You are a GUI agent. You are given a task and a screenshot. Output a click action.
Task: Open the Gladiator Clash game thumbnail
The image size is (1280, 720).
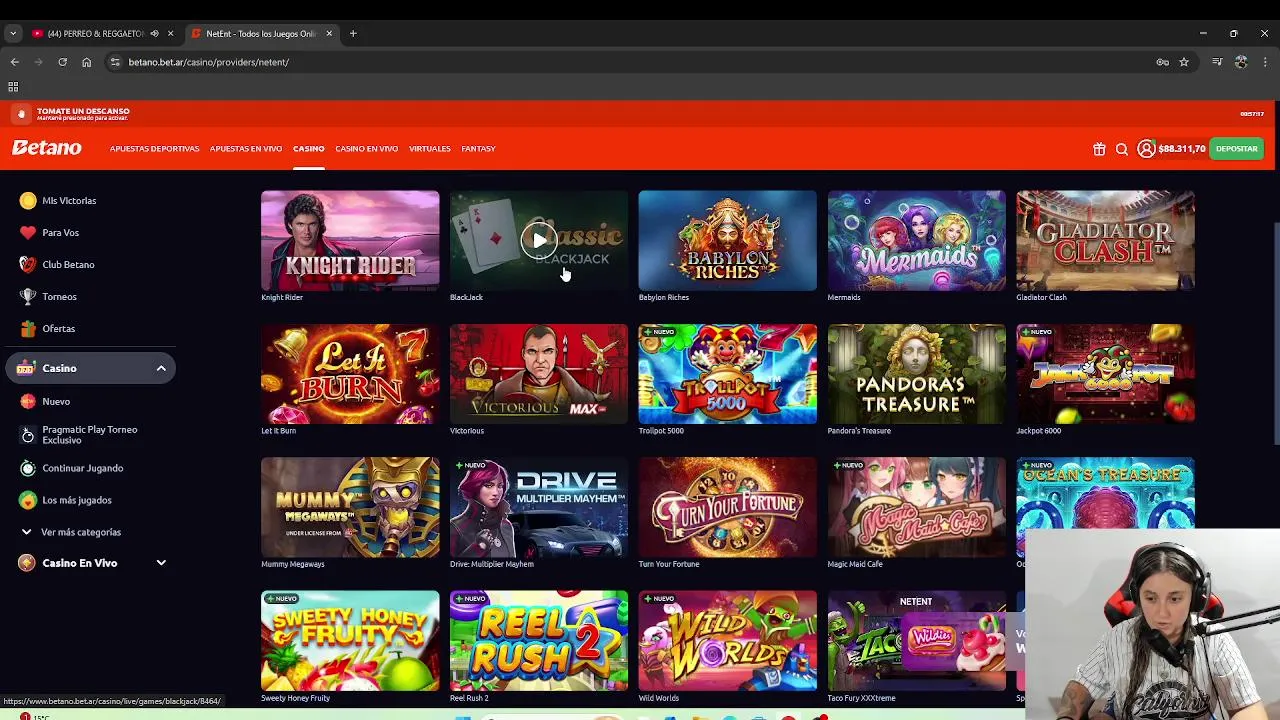(x=1106, y=240)
